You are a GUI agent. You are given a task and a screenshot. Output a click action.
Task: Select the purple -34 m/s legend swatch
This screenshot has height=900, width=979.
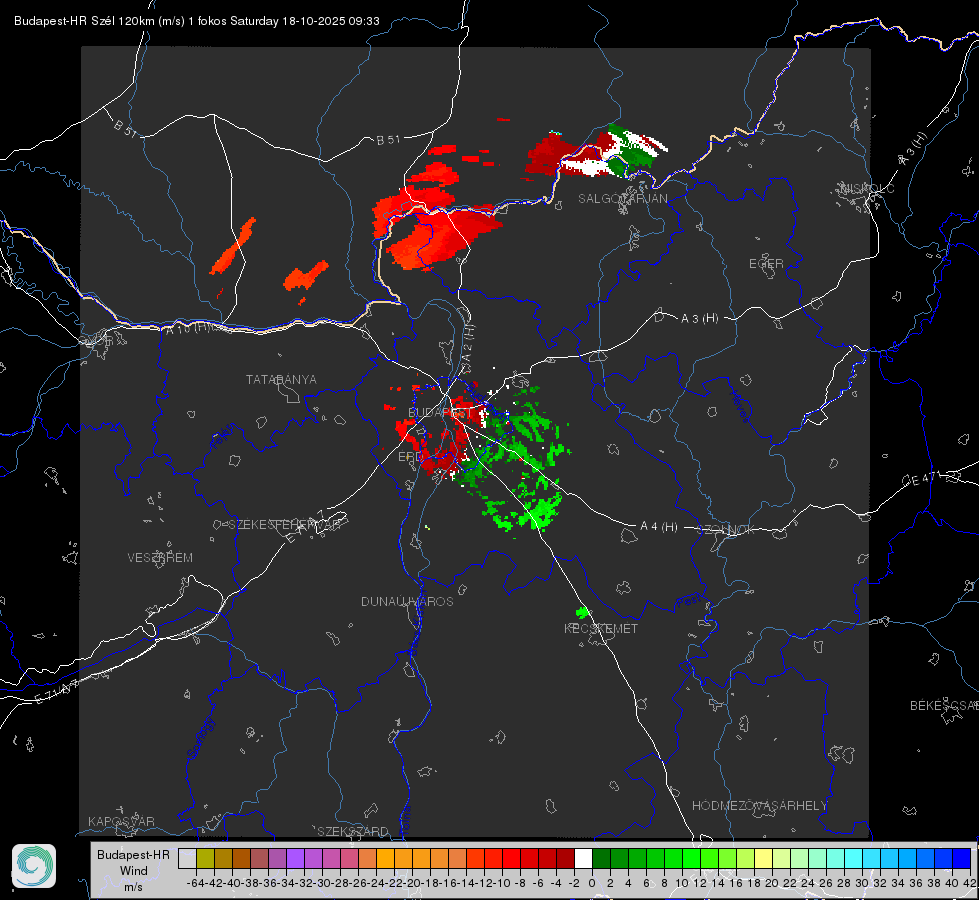295,859
